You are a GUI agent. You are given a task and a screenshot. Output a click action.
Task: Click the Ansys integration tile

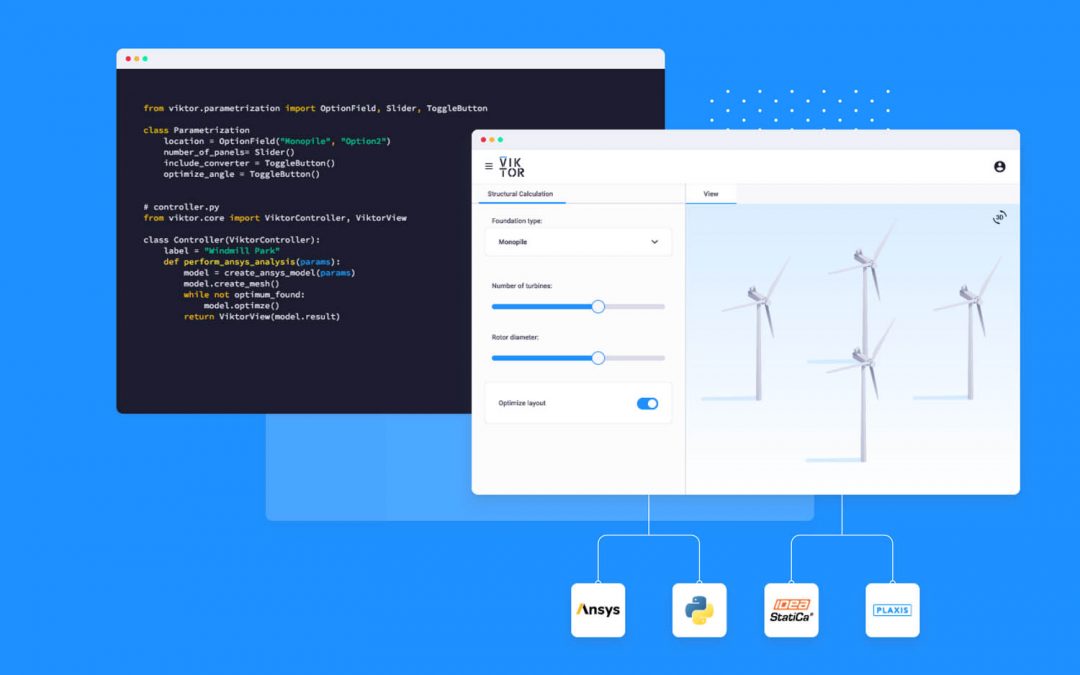click(598, 610)
